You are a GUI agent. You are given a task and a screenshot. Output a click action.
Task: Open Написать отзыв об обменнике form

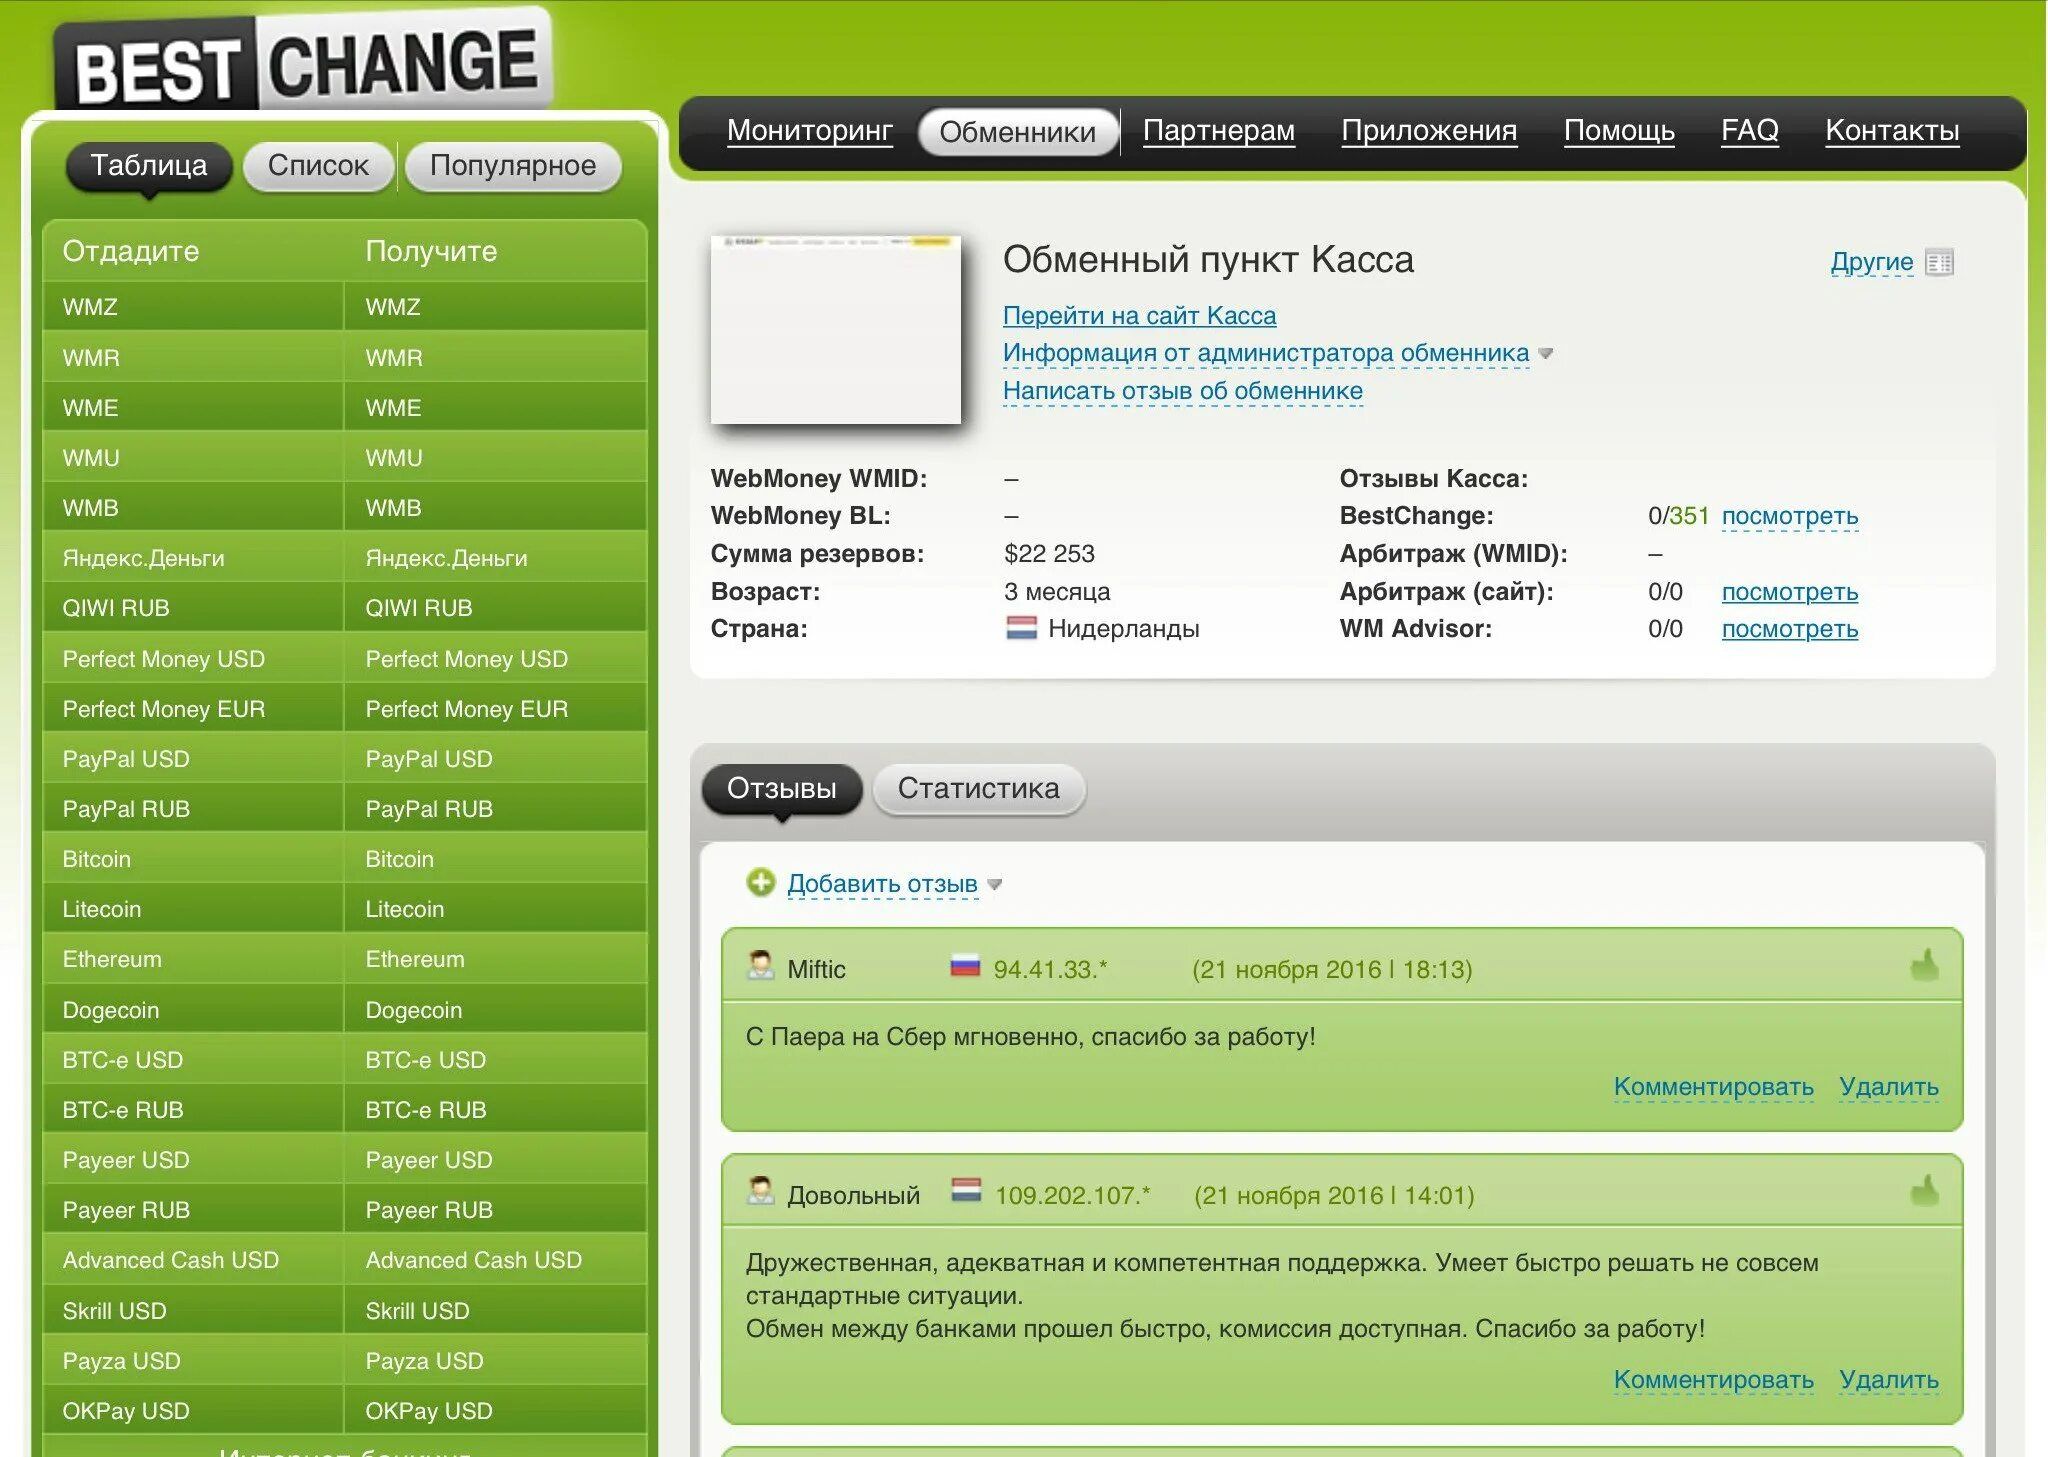[x=1182, y=391]
